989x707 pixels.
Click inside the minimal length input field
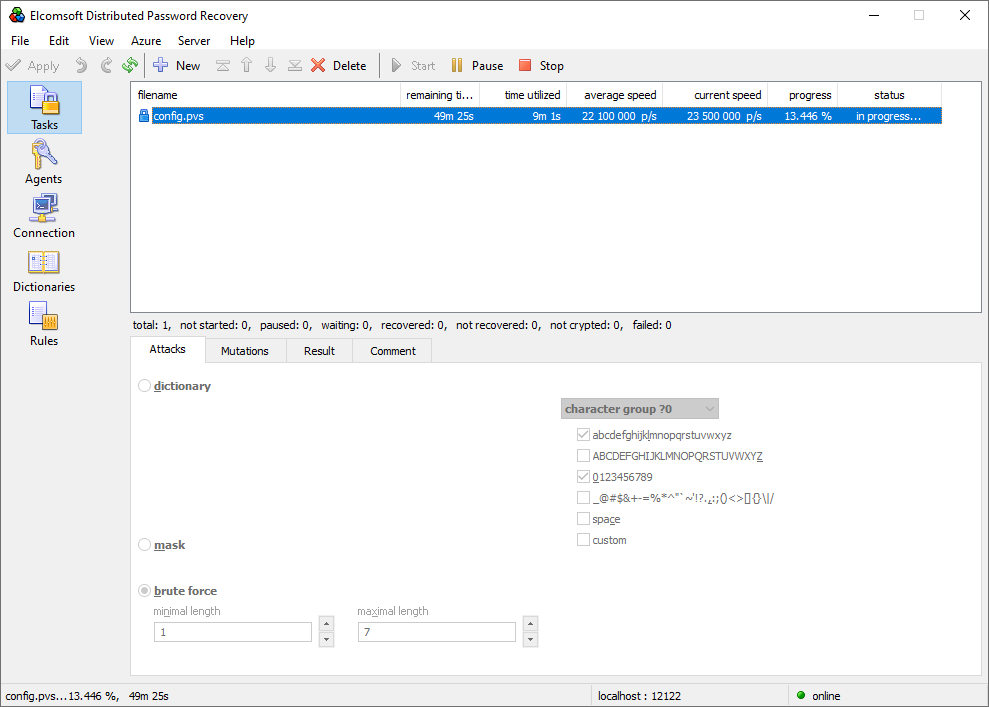pos(232,631)
